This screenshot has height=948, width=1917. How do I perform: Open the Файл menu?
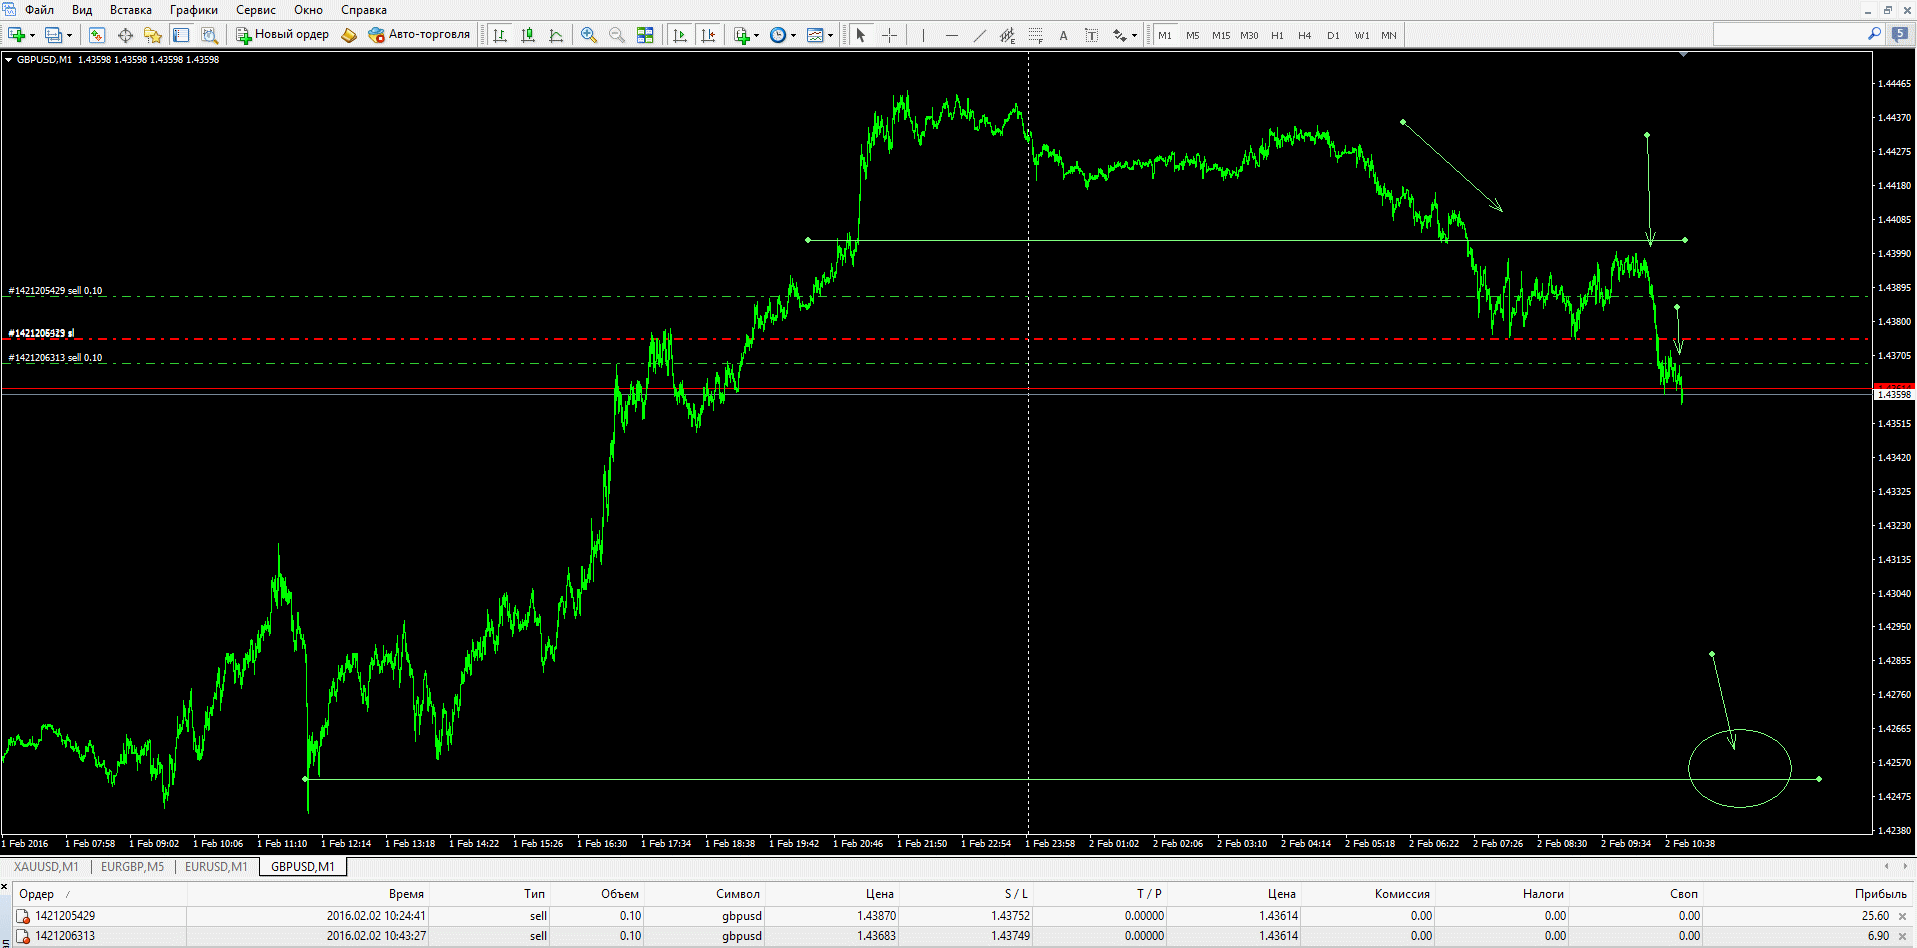click(40, 10)
